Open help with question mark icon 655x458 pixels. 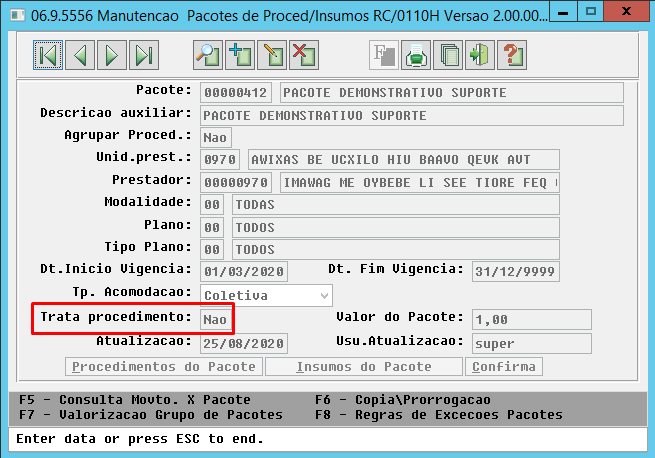(512, 55)
